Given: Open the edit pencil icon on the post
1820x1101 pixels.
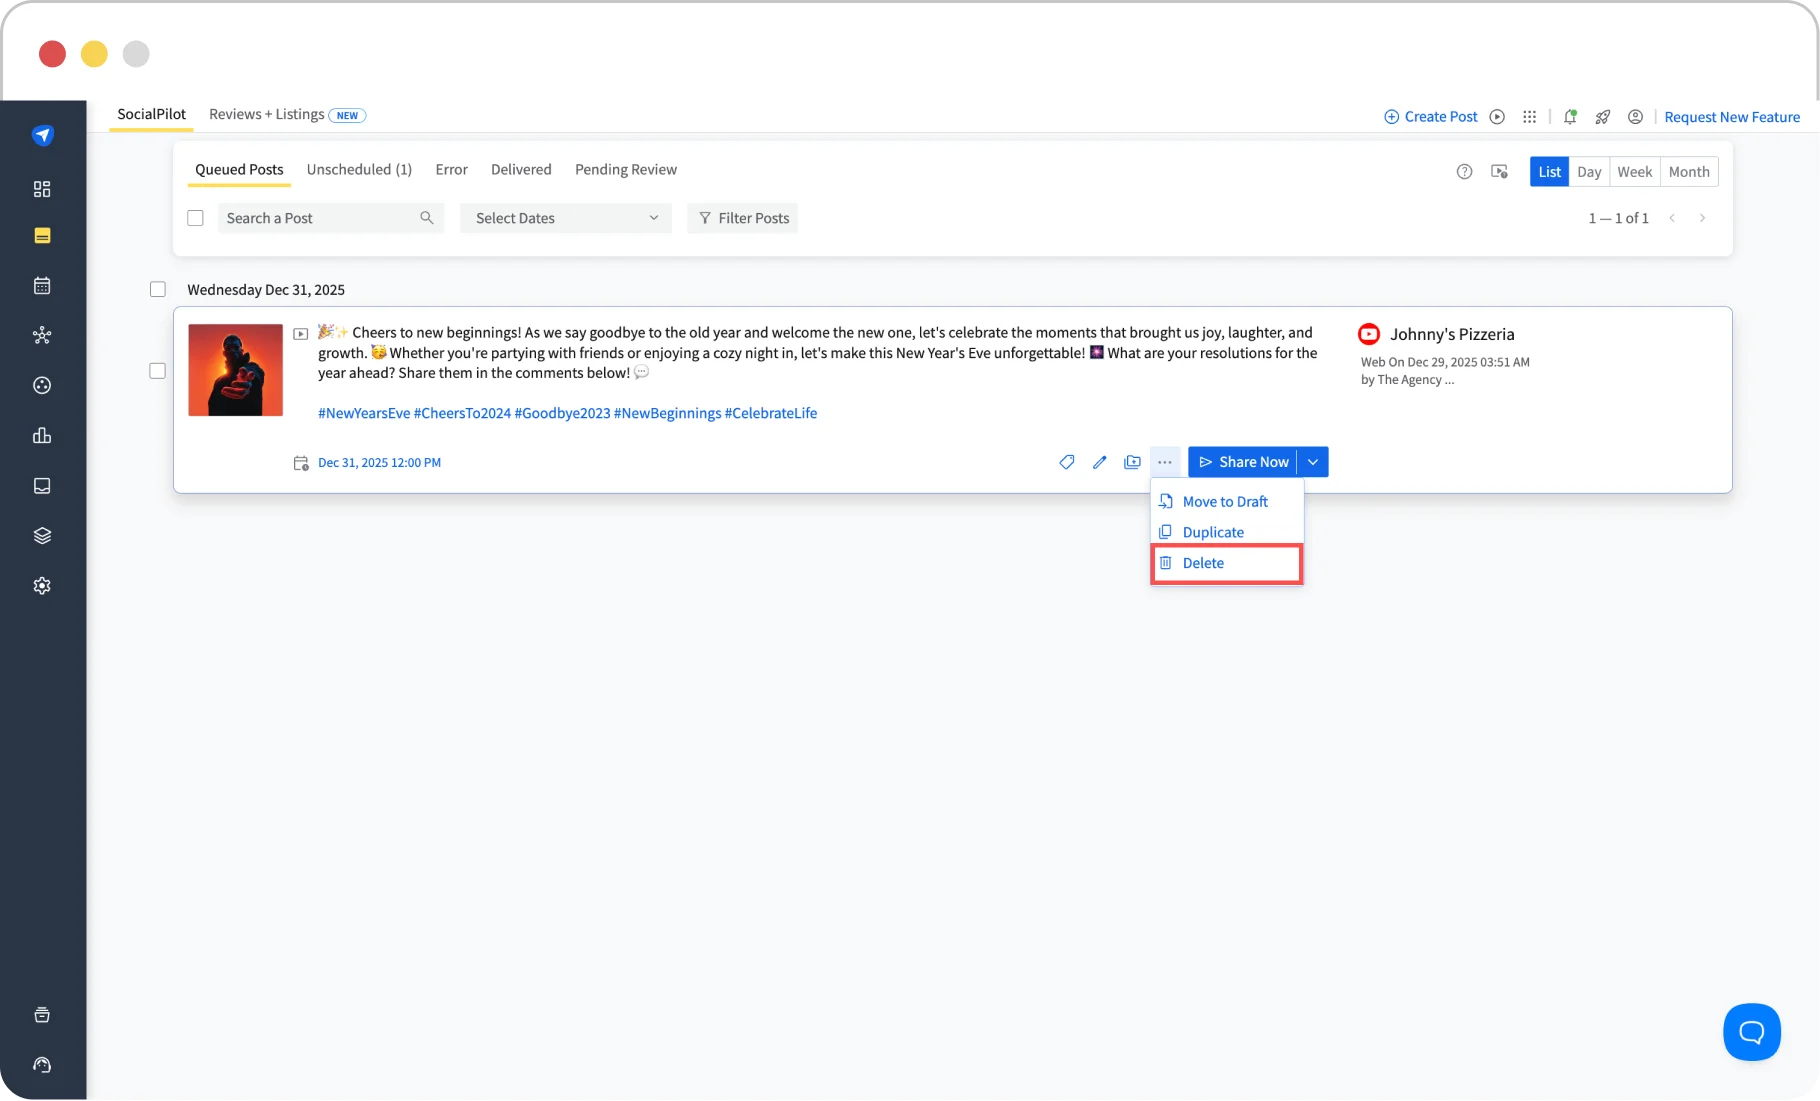Looking at the screenshot, I should click(x=1099, y=462).
